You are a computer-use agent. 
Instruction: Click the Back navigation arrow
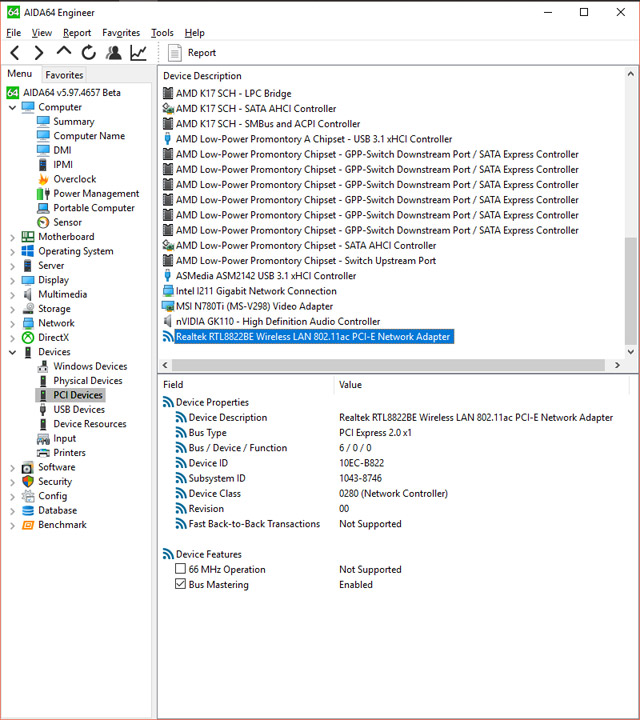pos(15,53)
